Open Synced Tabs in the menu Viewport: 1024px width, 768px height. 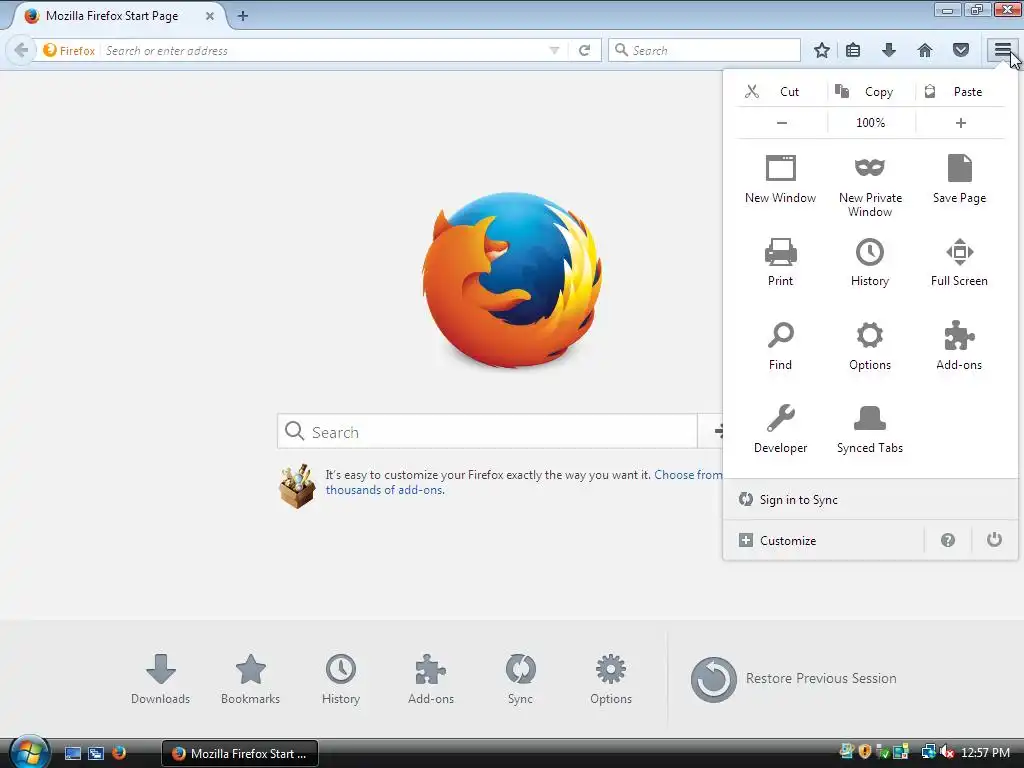pyautogui.click(x=870, y=429)
